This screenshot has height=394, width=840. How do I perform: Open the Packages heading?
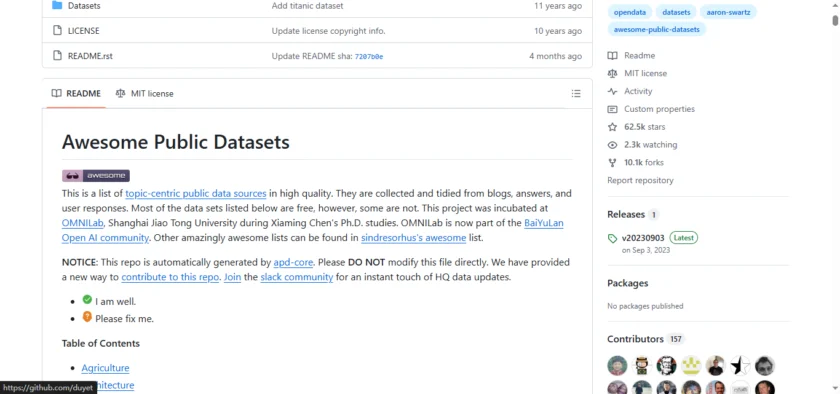(x=627, y=283)
